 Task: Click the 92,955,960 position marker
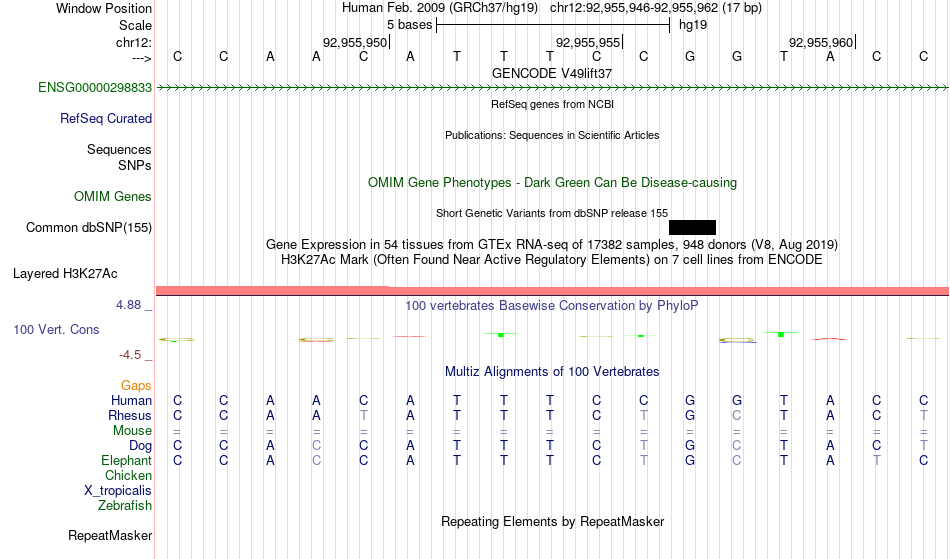click(822, 42)
